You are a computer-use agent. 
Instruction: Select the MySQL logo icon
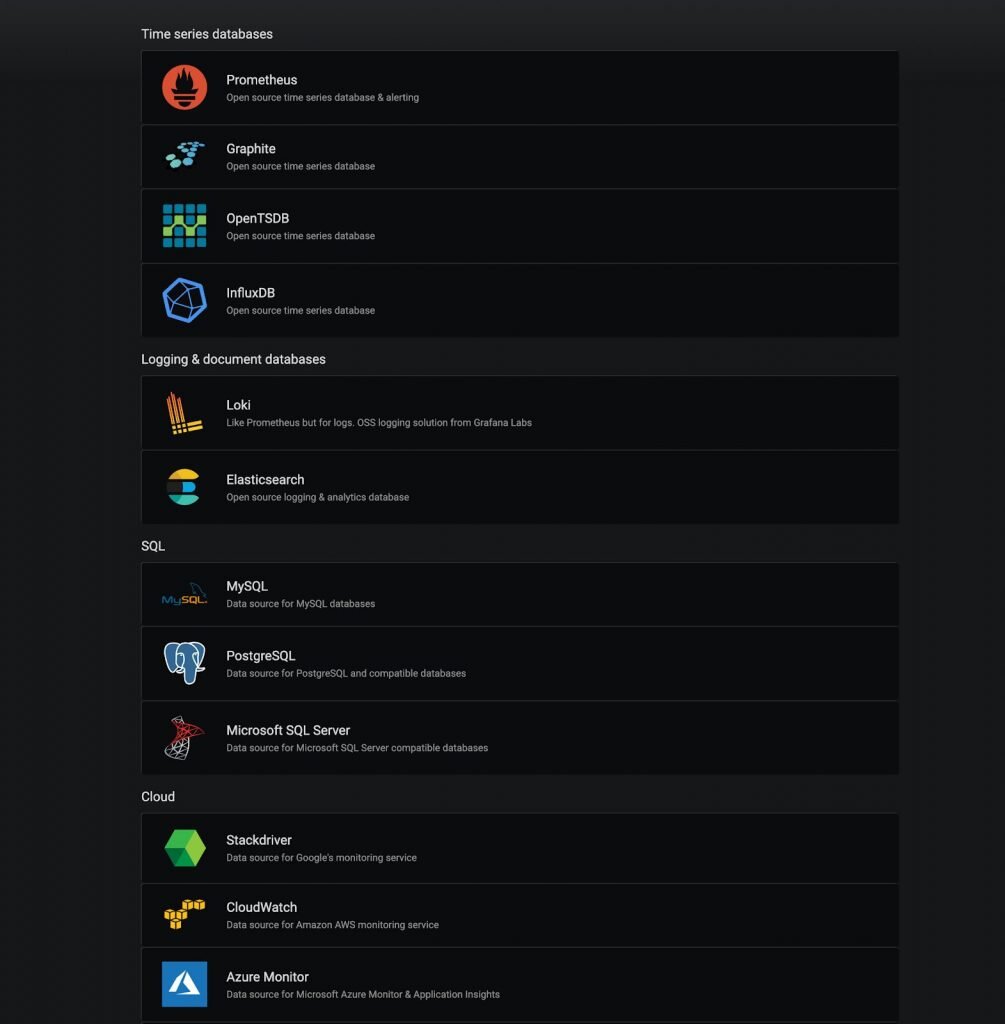(x=184, y=593)
